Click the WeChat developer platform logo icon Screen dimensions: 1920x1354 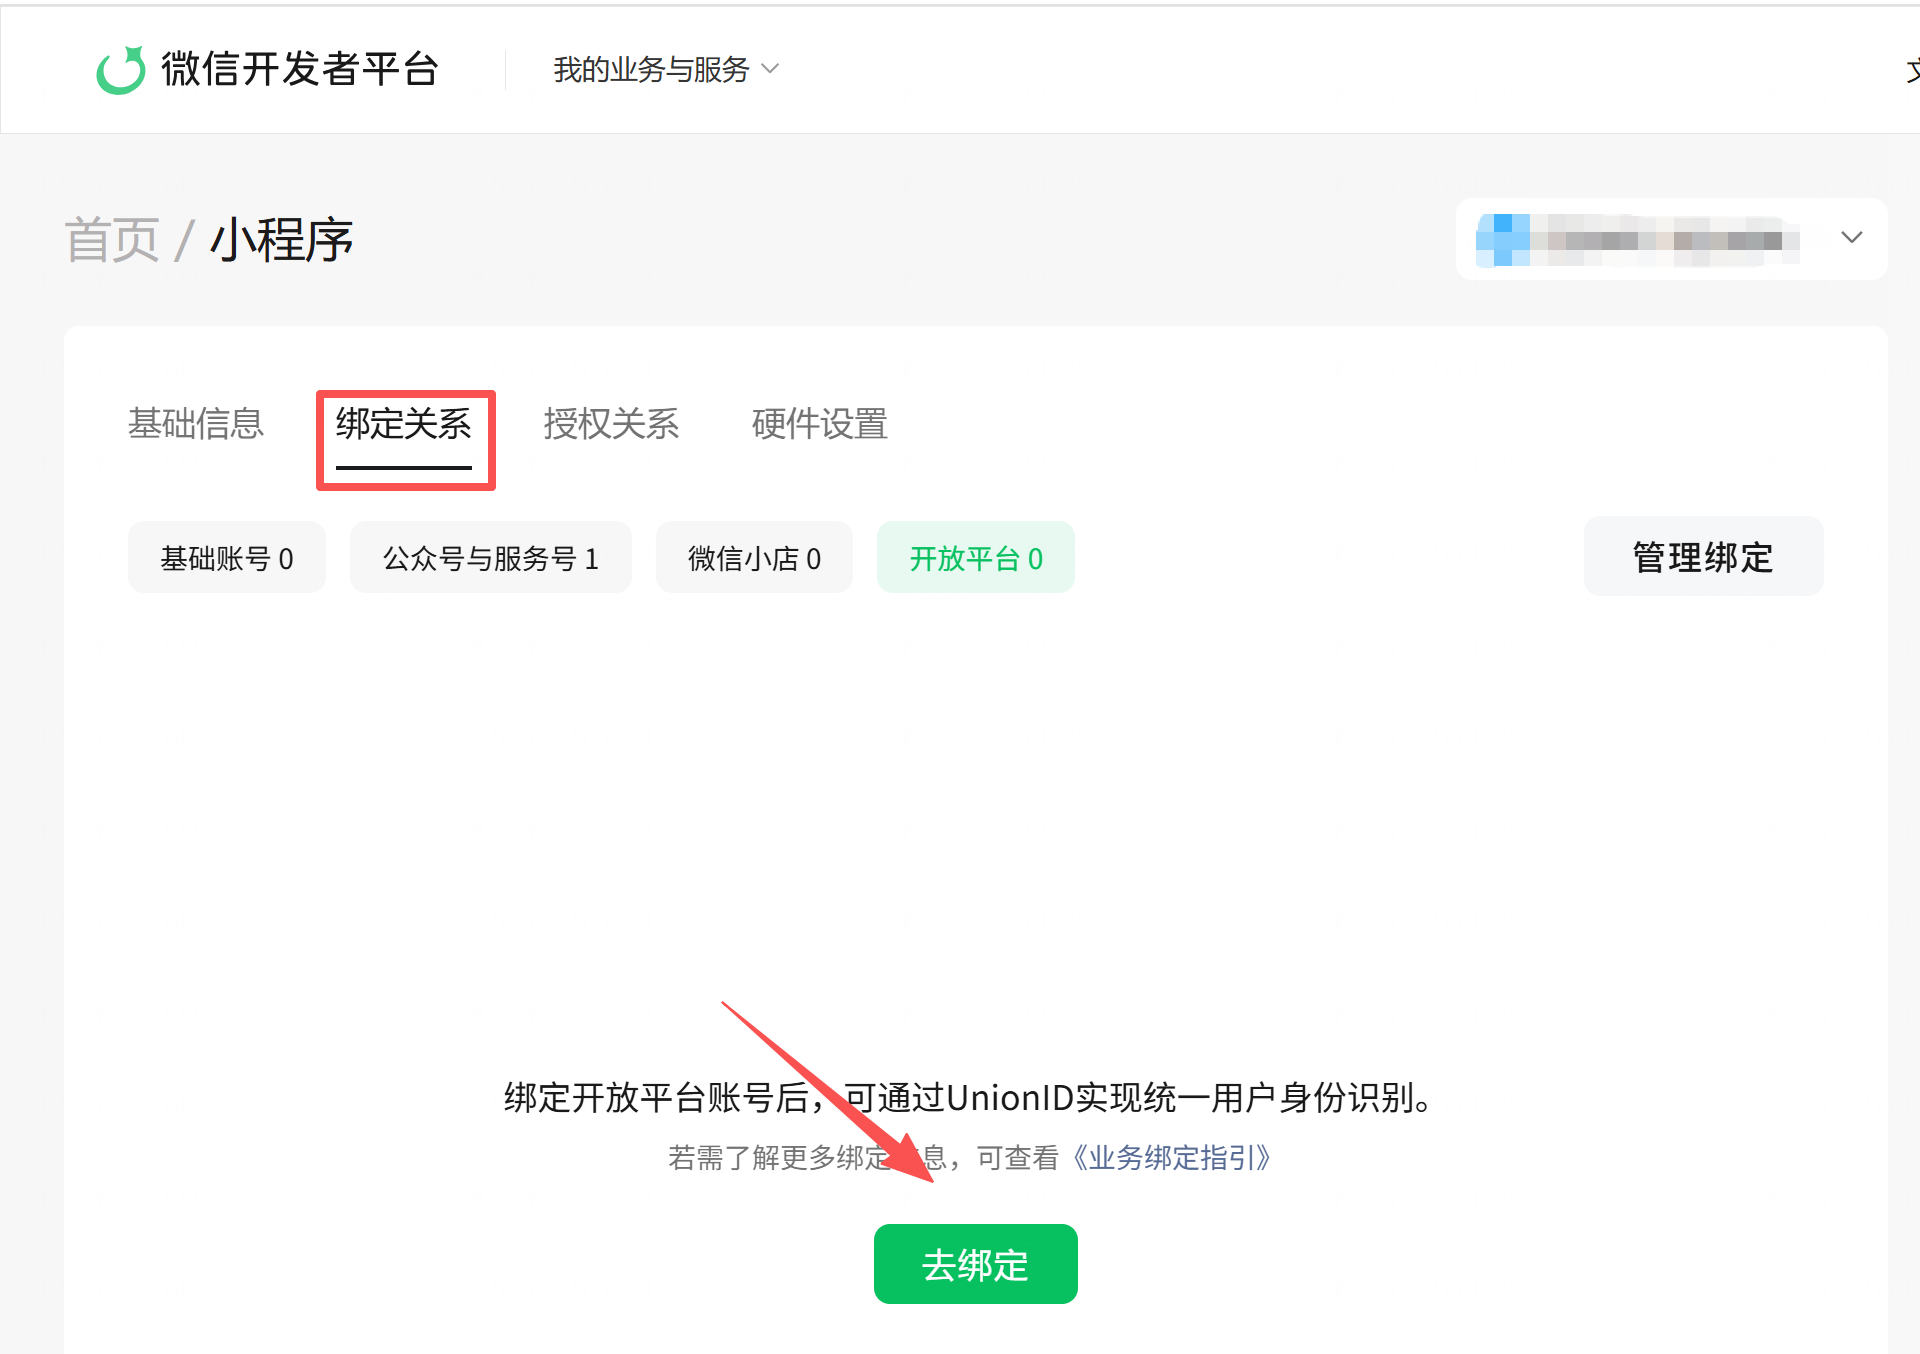(x=121, y=70)
